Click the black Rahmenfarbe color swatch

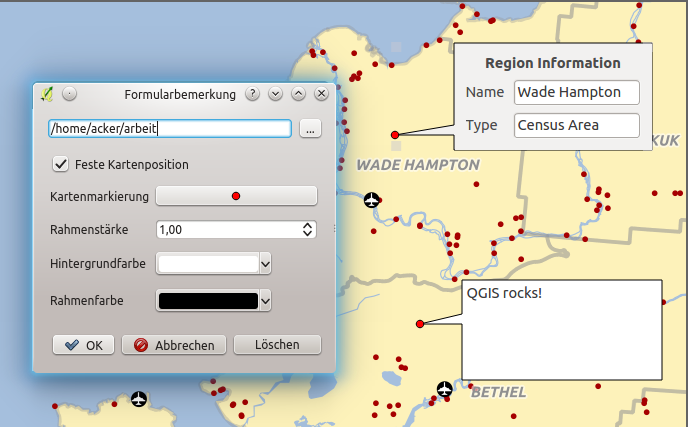pyautogui.click(x=207, y=300)
